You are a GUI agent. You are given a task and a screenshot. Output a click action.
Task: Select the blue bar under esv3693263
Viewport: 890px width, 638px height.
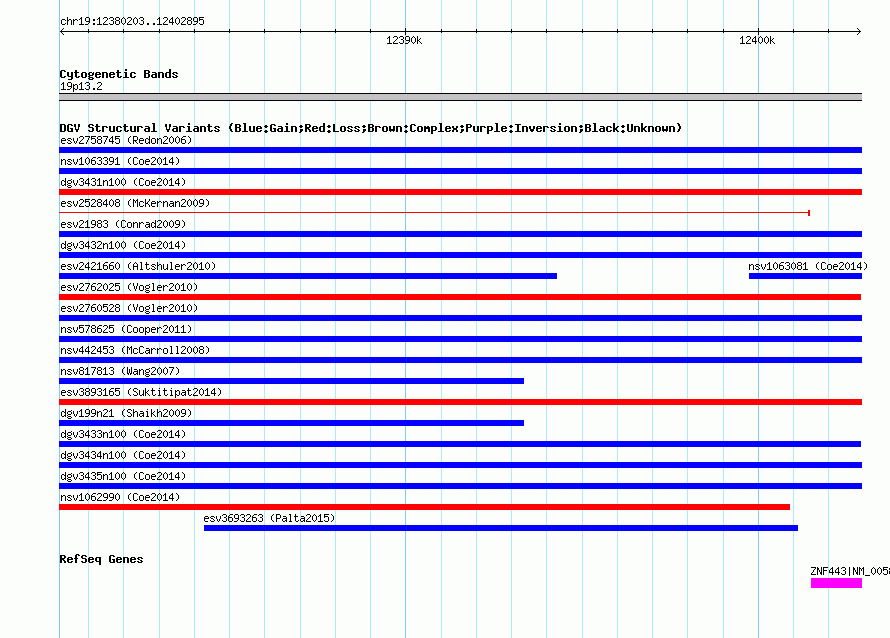(501, 528)
